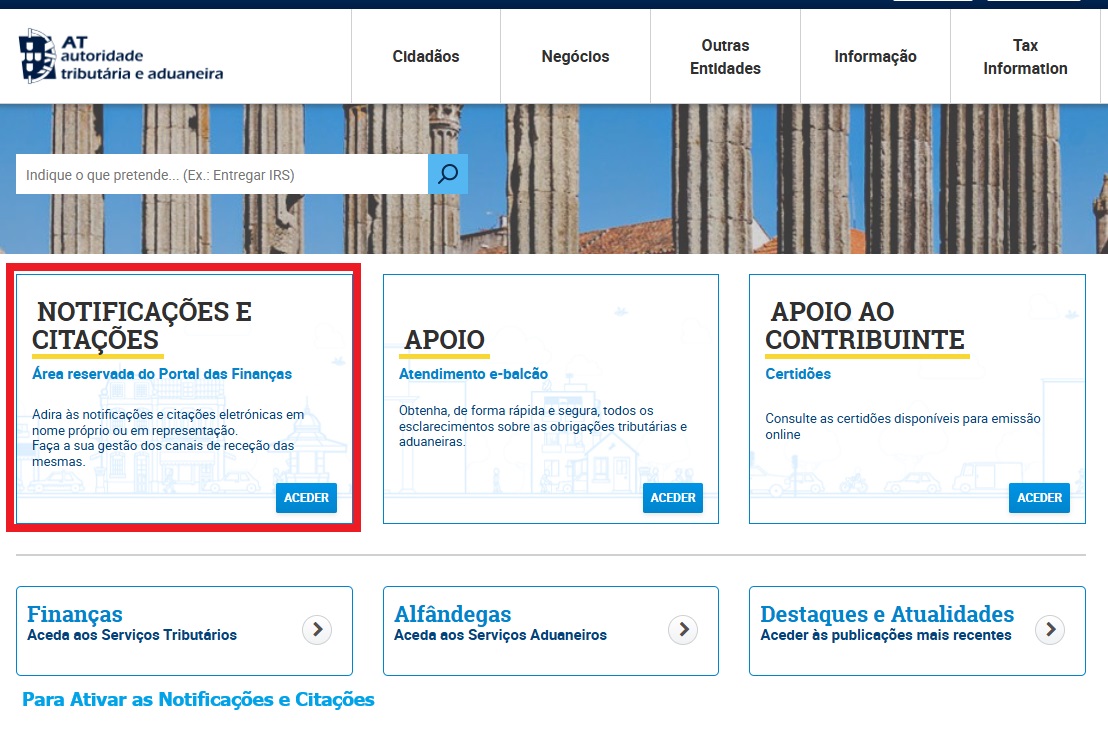The height and width of the screenshot is (744, 1108).
Task: Open the 'Atendimento e-balcão' link
Action: pyautogui.click(x=473, y=374)
